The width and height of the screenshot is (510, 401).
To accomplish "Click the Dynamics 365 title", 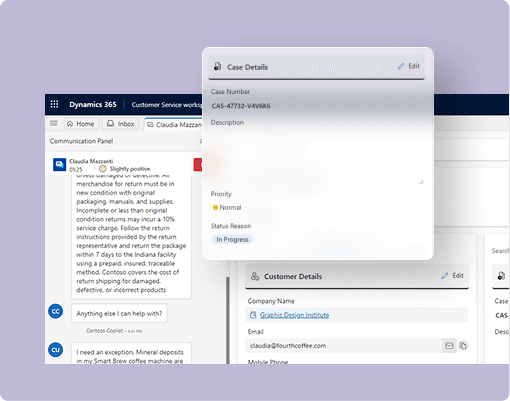I will (x=93, y=105).
